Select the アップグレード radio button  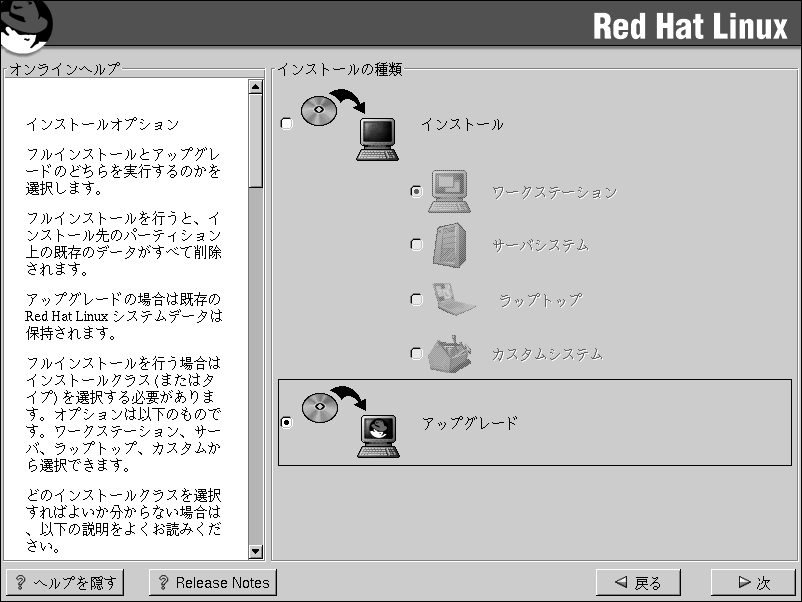pyautogui.click(x=287, y=422)
